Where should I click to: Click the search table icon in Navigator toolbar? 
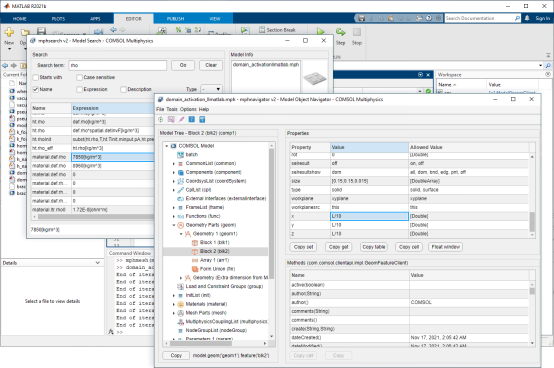coord(171,120)
